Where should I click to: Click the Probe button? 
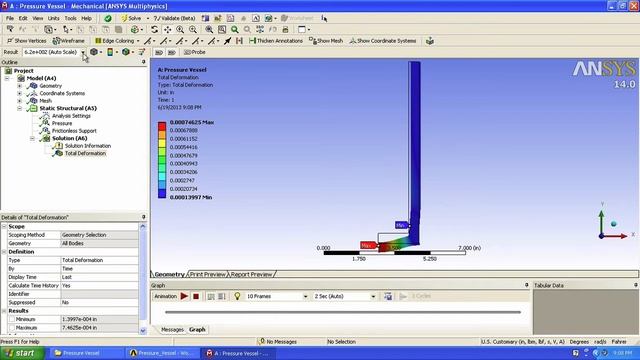[195, 52]
